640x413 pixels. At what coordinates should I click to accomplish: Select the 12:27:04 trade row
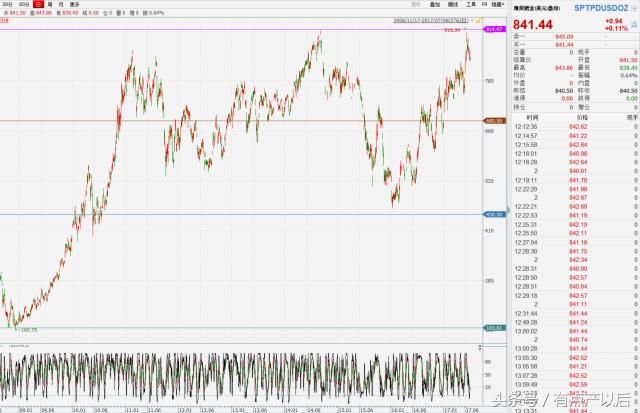(576, 242)
